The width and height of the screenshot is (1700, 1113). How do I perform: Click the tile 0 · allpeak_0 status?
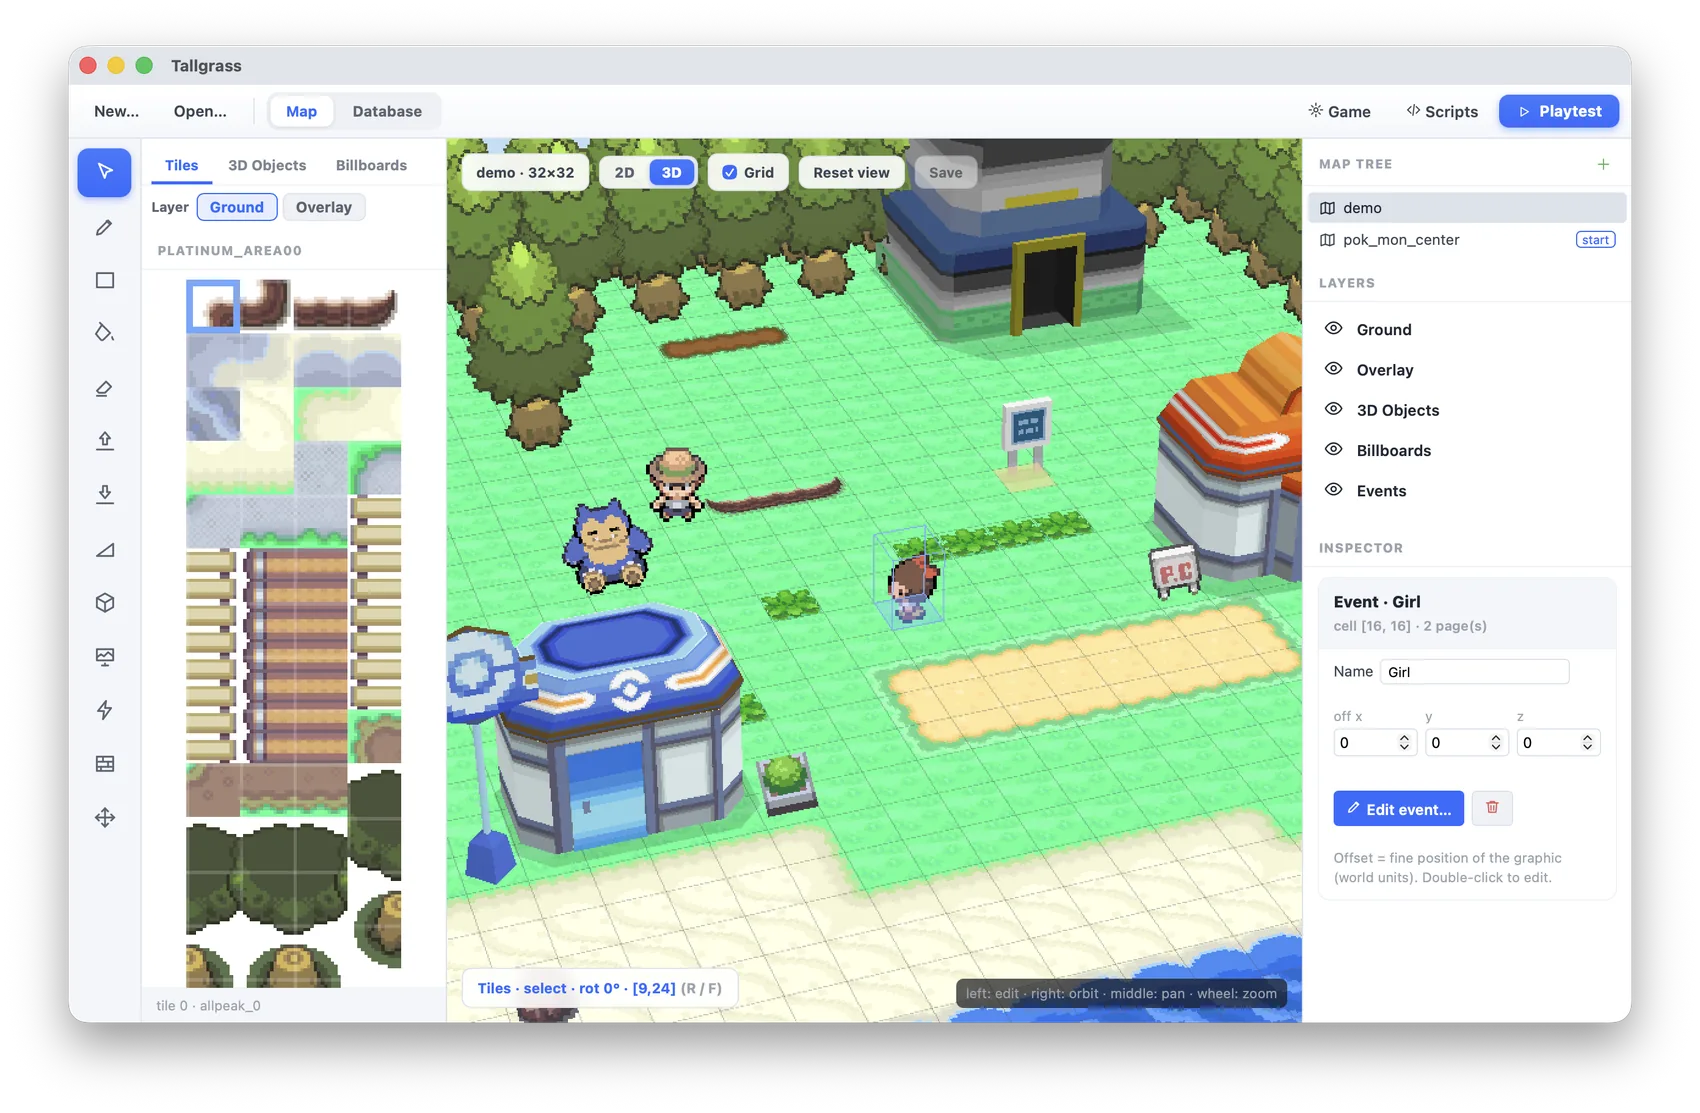tap(208, 1005)
